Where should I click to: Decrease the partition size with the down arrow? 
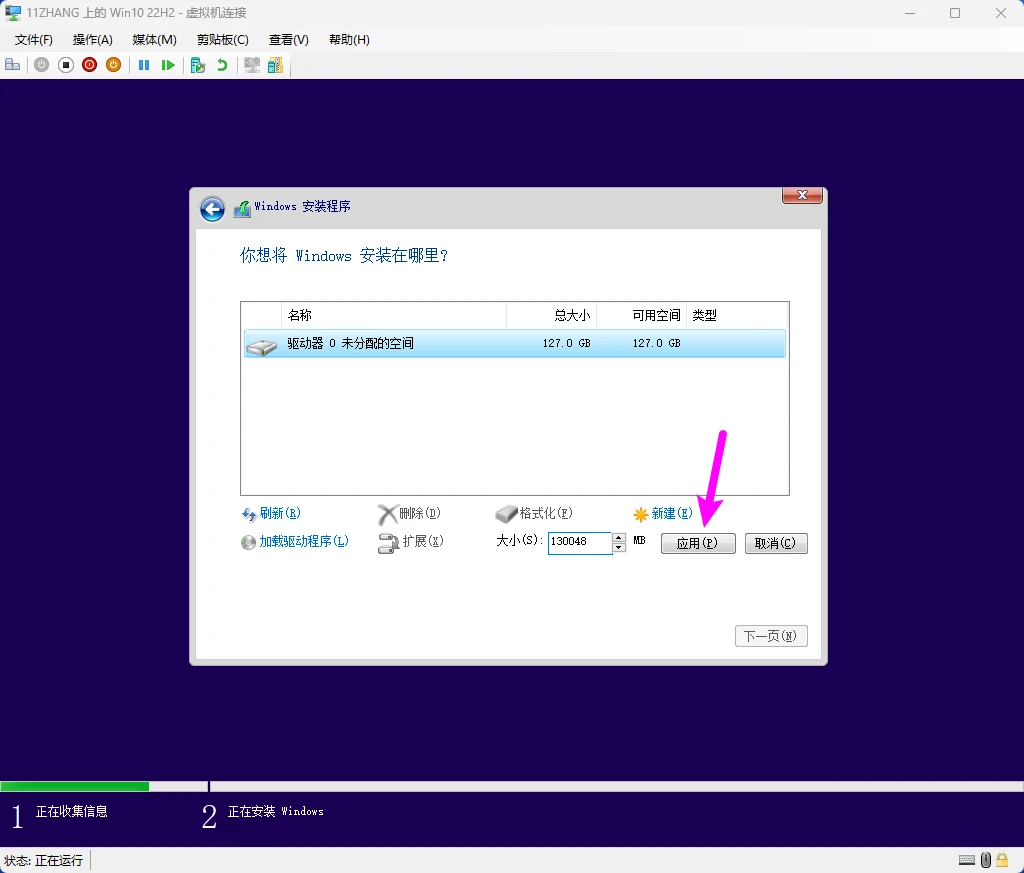618,547
